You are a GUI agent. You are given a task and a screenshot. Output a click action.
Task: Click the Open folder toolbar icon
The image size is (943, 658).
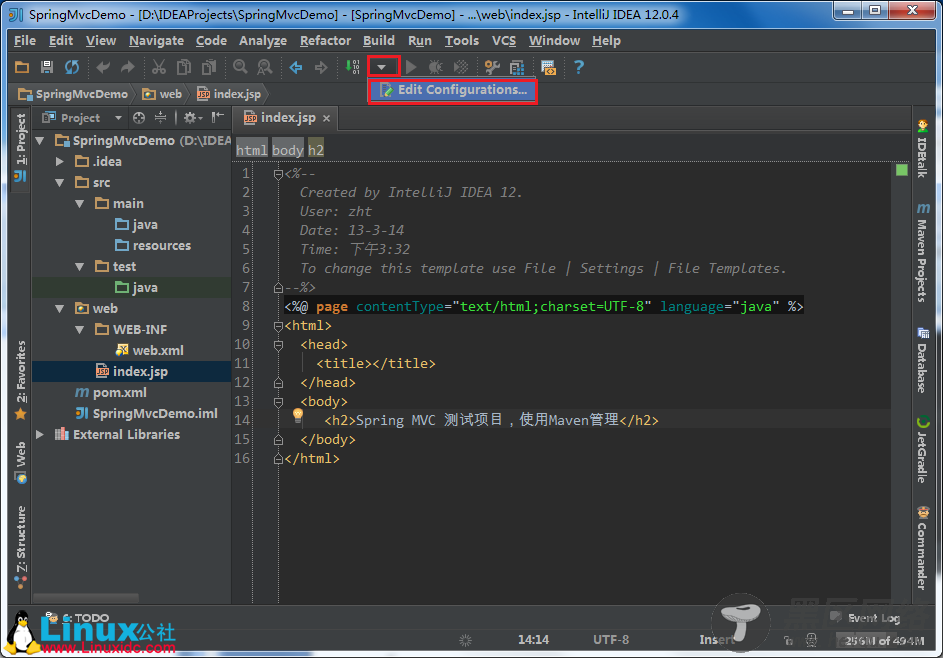22,67
